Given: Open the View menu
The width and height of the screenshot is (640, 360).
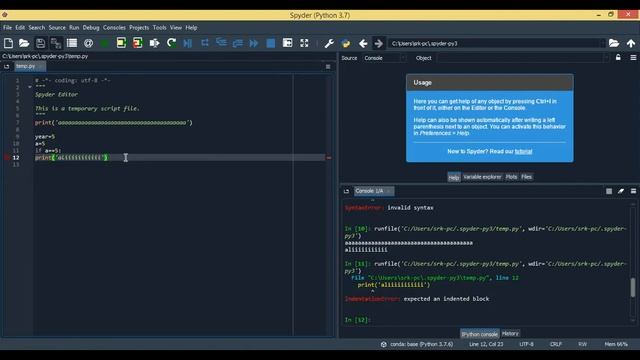Looking at the screenshot, I should coord(176,28).
